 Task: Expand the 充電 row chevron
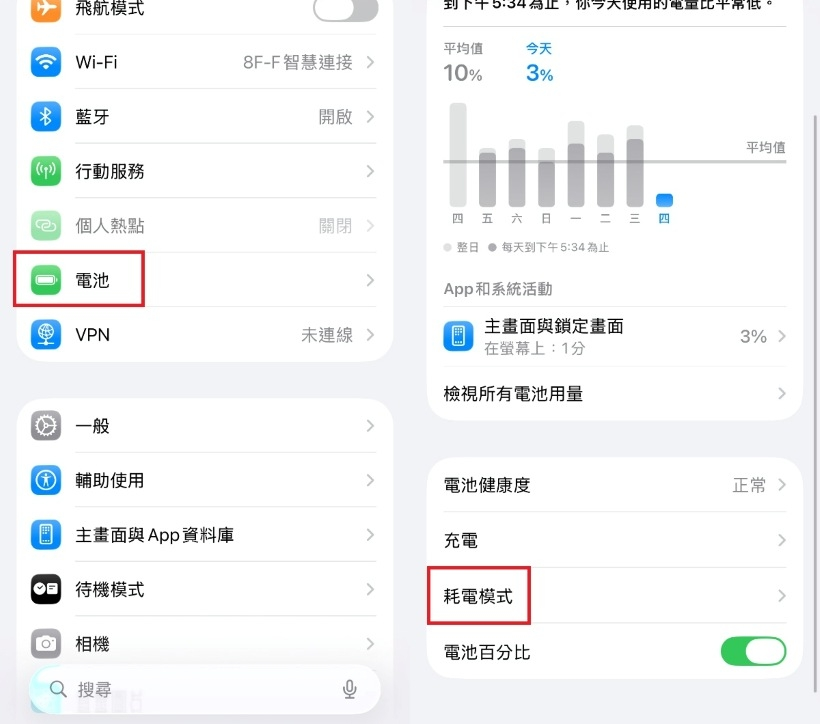click(781, 540)
